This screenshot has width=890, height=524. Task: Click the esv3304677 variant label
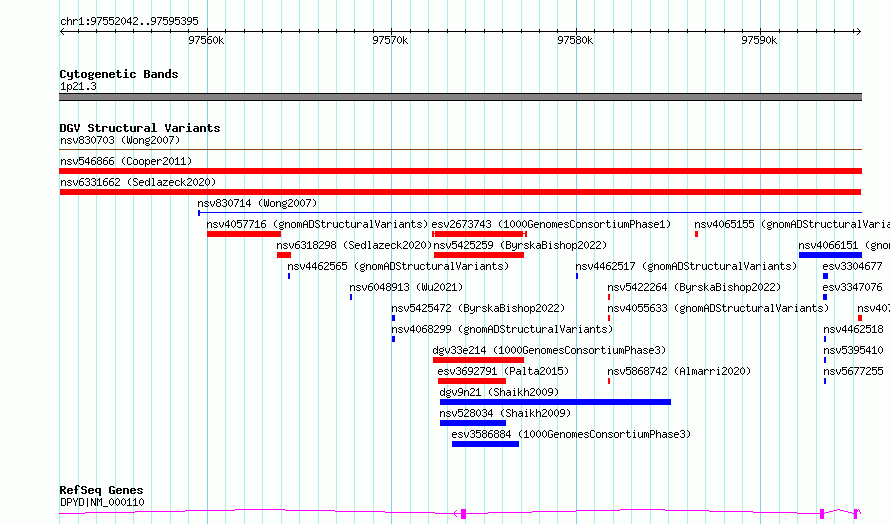point(853,266)
